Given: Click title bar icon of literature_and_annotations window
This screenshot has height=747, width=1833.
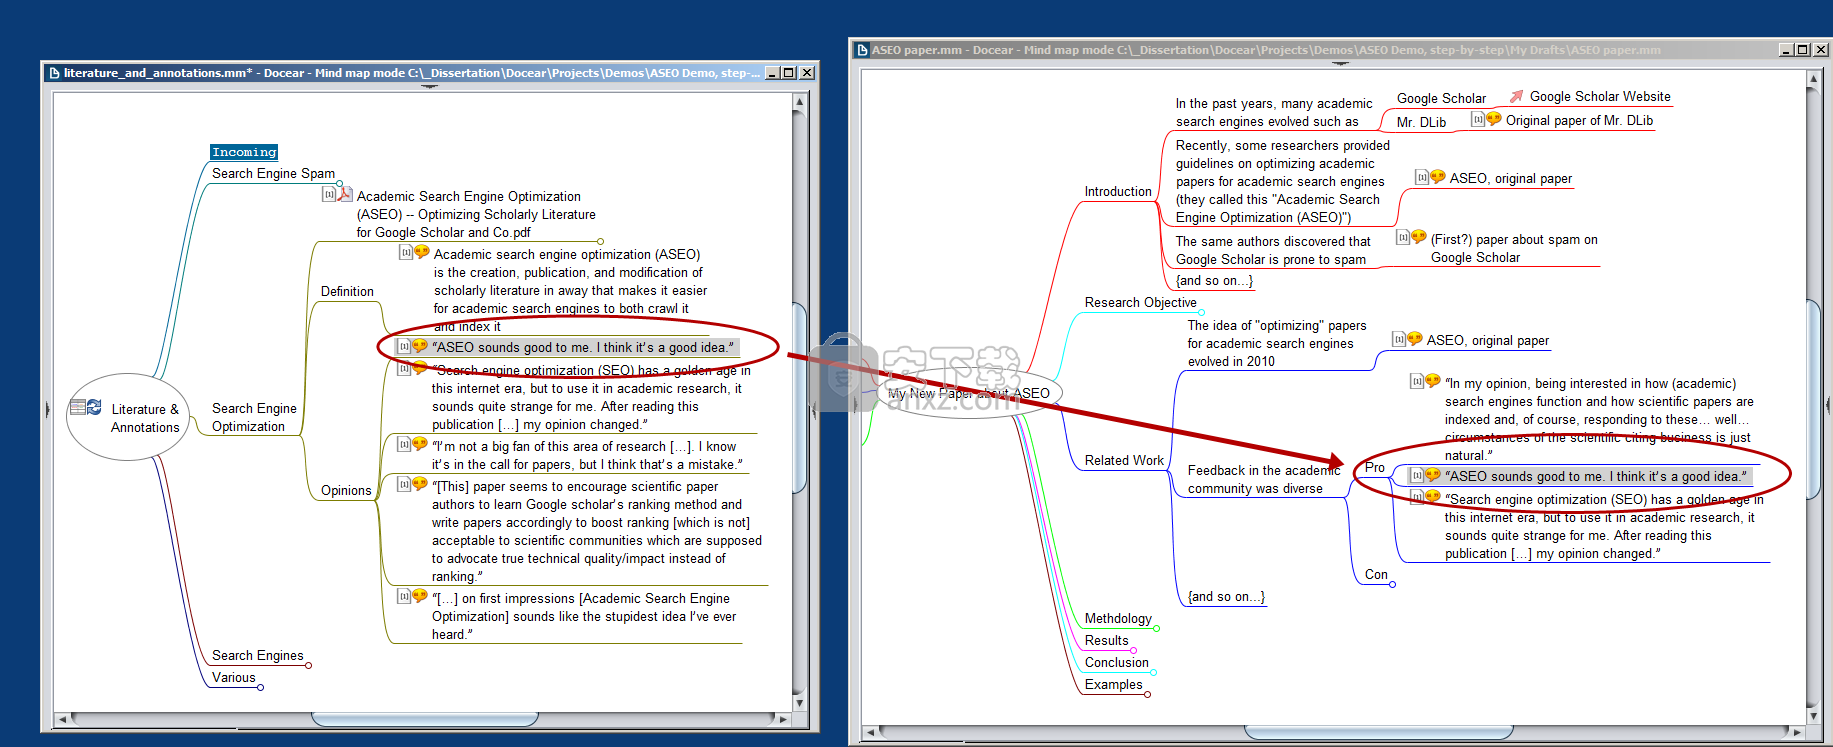Looking at the screenshot, I should coord(53,73).
